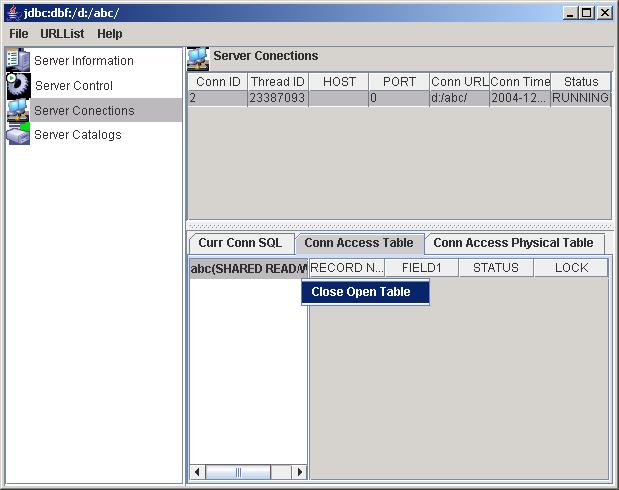Open the Help menu
Screen dimensions: 619x490
coord(110,34)
